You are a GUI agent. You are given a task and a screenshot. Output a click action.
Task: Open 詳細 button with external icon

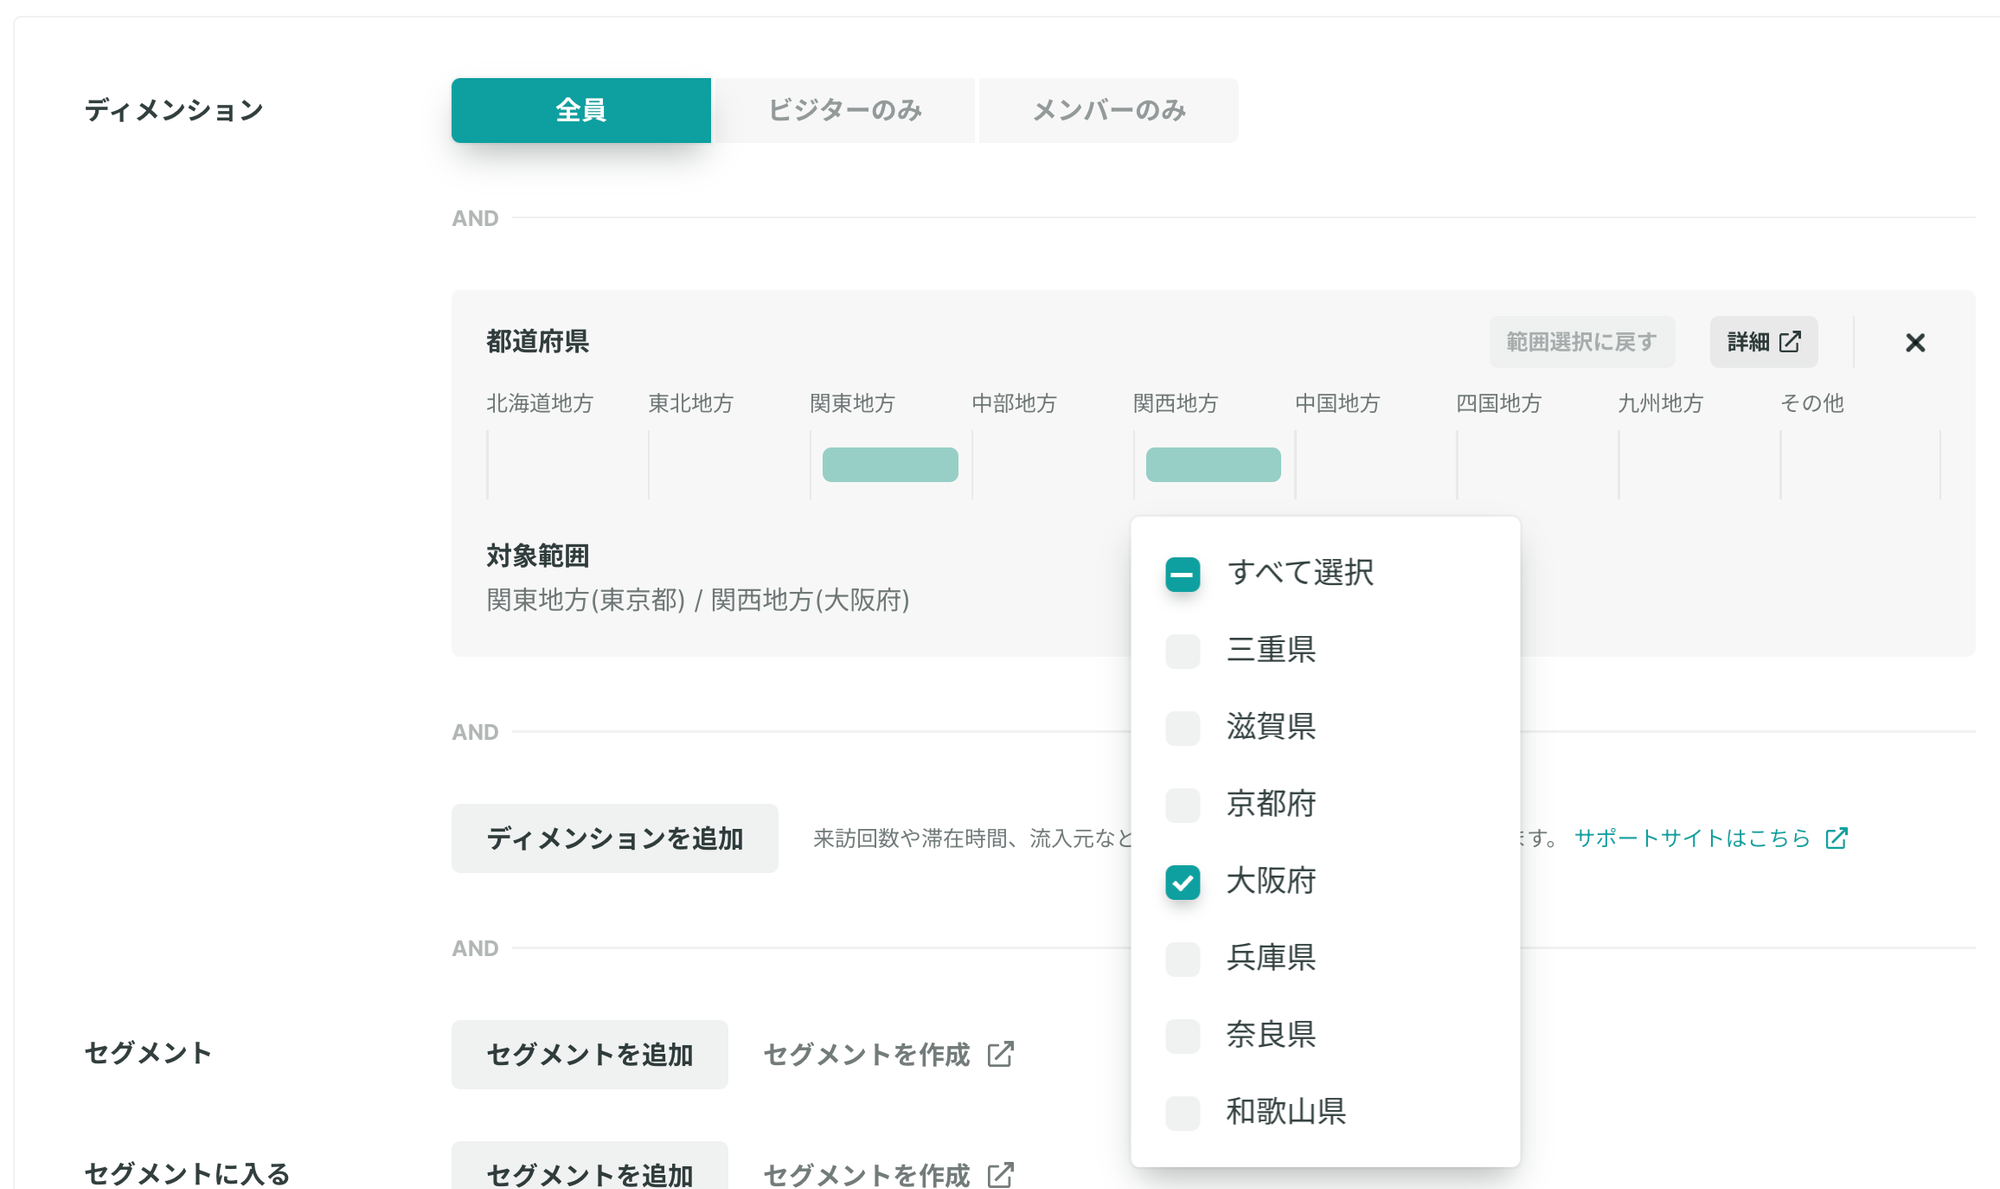[x=1764, y=342]
